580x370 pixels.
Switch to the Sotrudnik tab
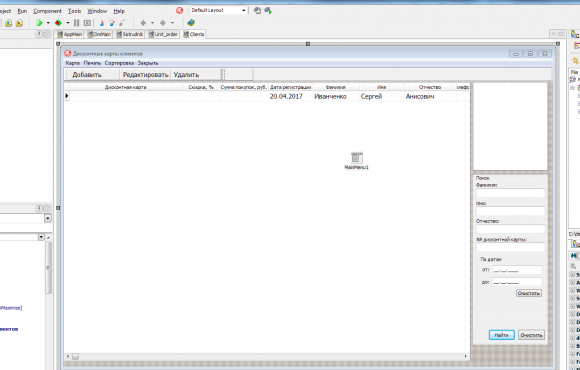[129, 34]
